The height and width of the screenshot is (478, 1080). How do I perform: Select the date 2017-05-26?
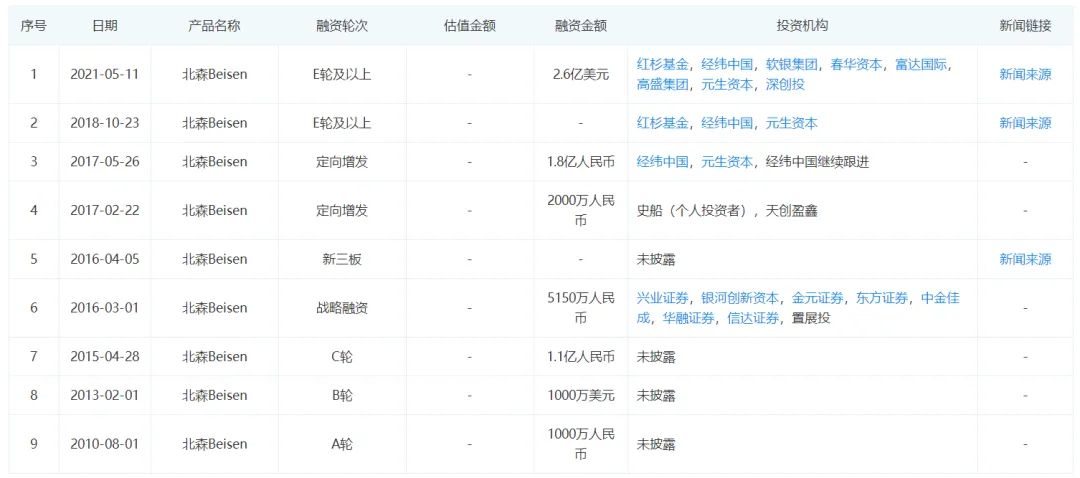click(x=105, y=162)
